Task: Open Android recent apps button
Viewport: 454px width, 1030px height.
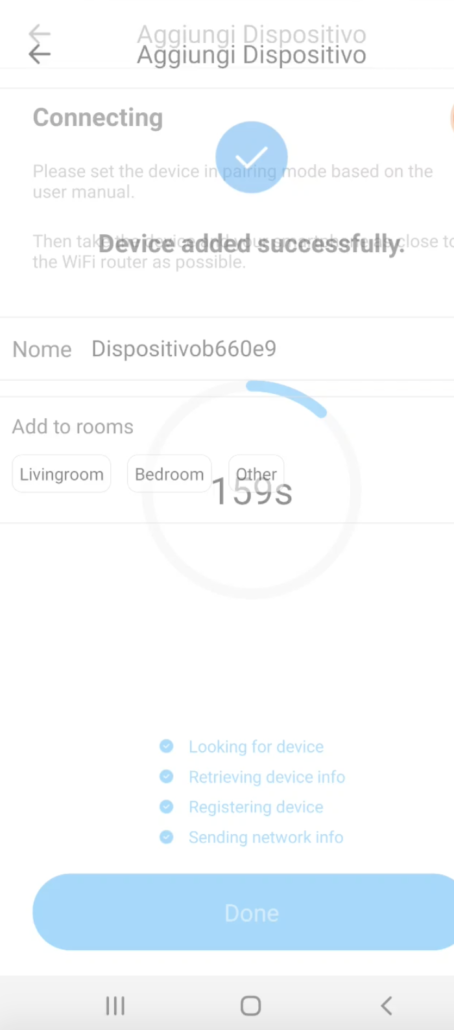Action: coord(115,1005)
